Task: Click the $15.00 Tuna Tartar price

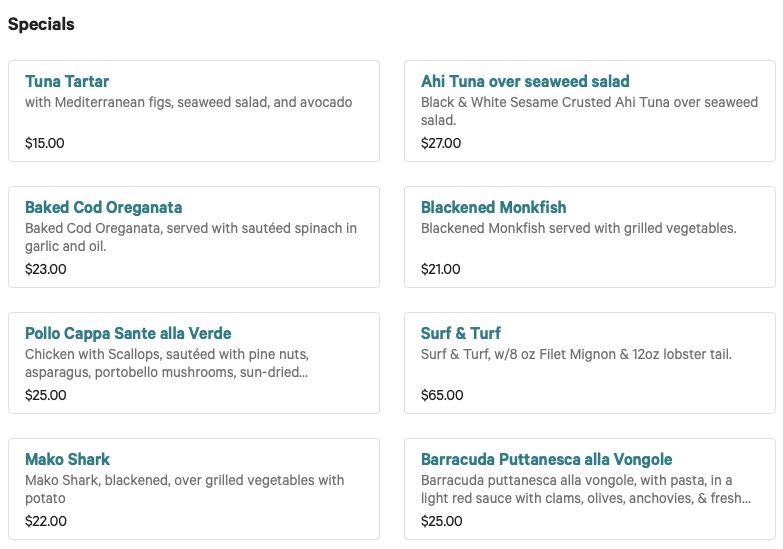Action: coord(45,143)
